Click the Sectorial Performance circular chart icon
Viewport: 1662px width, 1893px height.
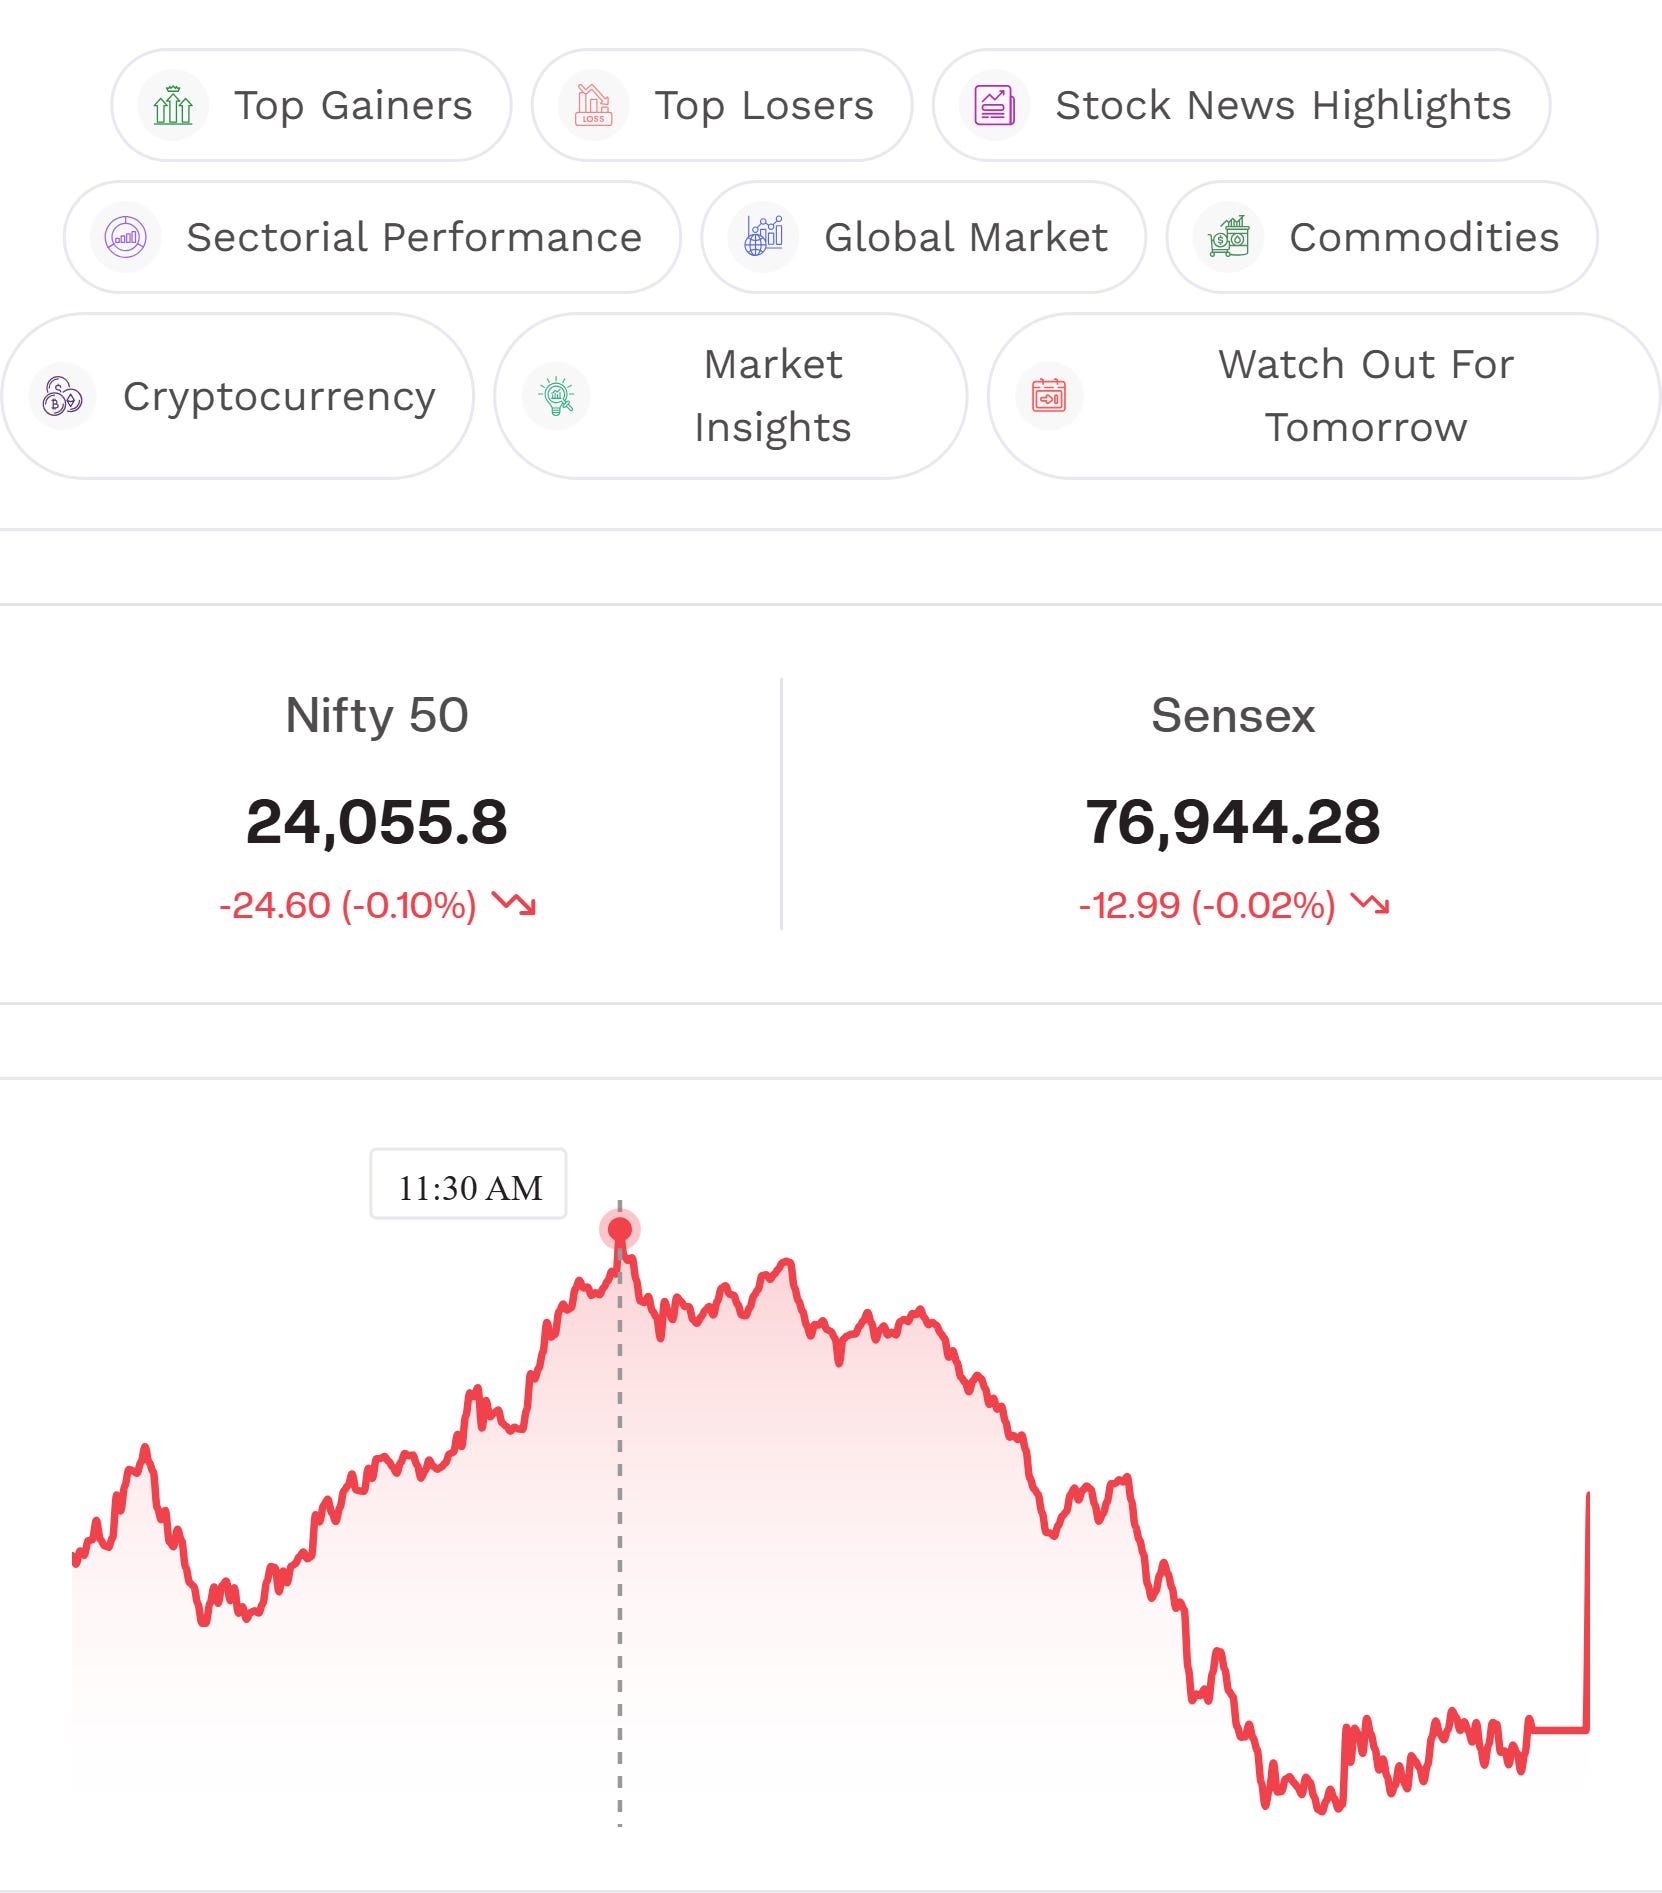tap(125, 237)
